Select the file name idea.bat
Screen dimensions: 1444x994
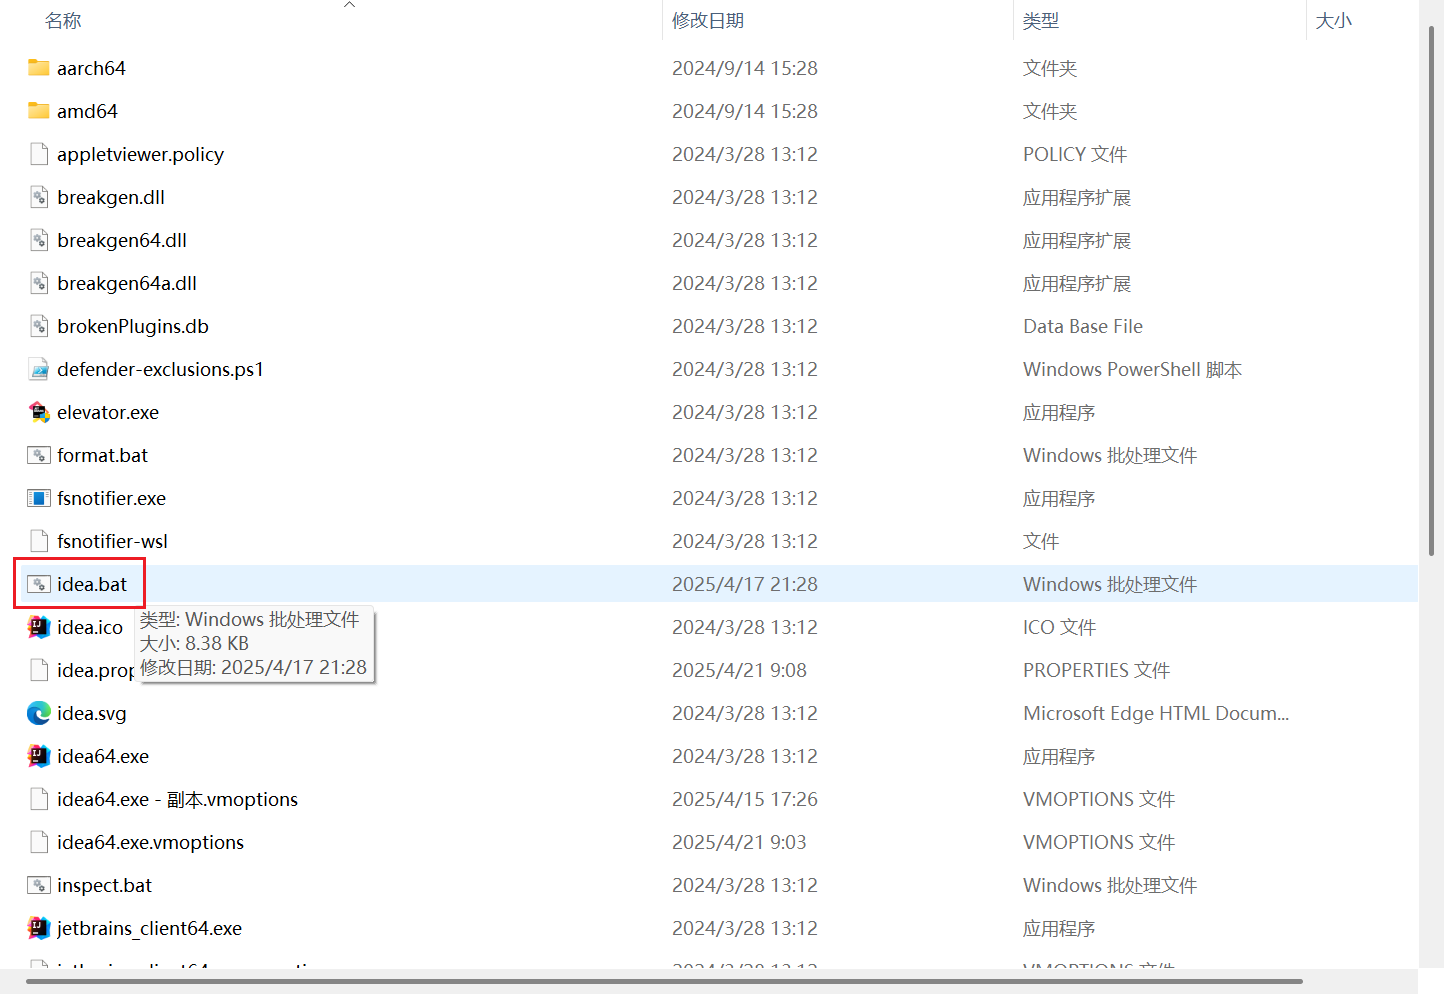pyautogui.click(x=92, y=584)
